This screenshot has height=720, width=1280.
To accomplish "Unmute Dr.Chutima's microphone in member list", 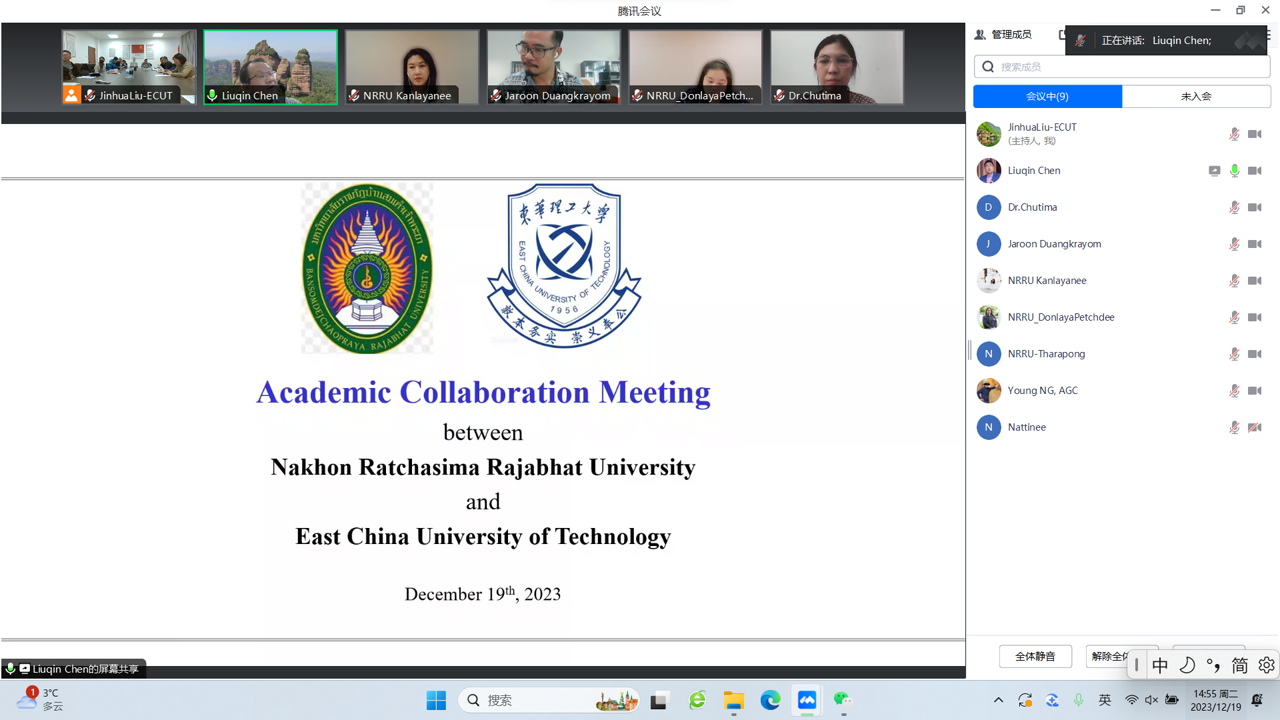I will pyautogui.click(x=1235, y=208).
